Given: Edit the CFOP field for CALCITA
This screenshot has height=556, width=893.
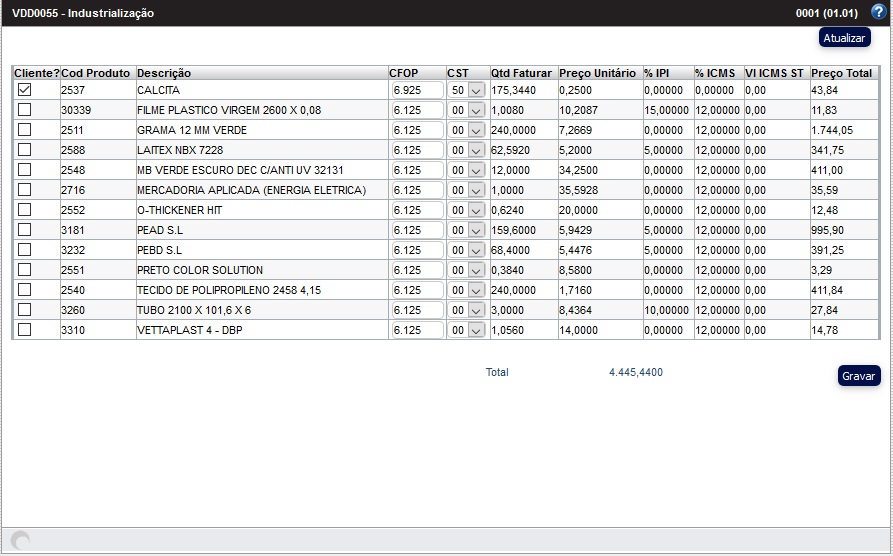Looking at the screenshot, I should (417, 90).
